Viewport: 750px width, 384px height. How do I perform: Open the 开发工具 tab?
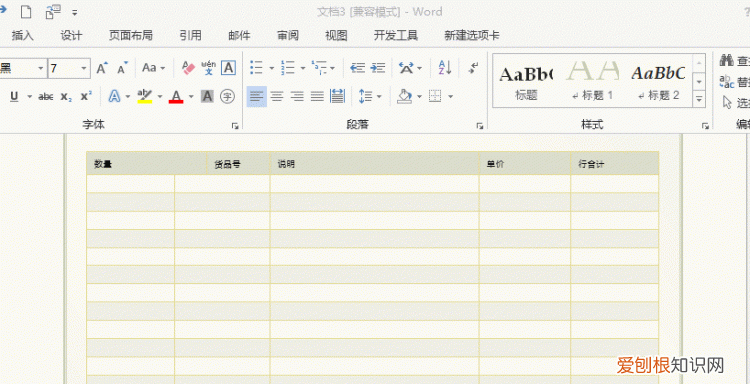coord(396,35)
